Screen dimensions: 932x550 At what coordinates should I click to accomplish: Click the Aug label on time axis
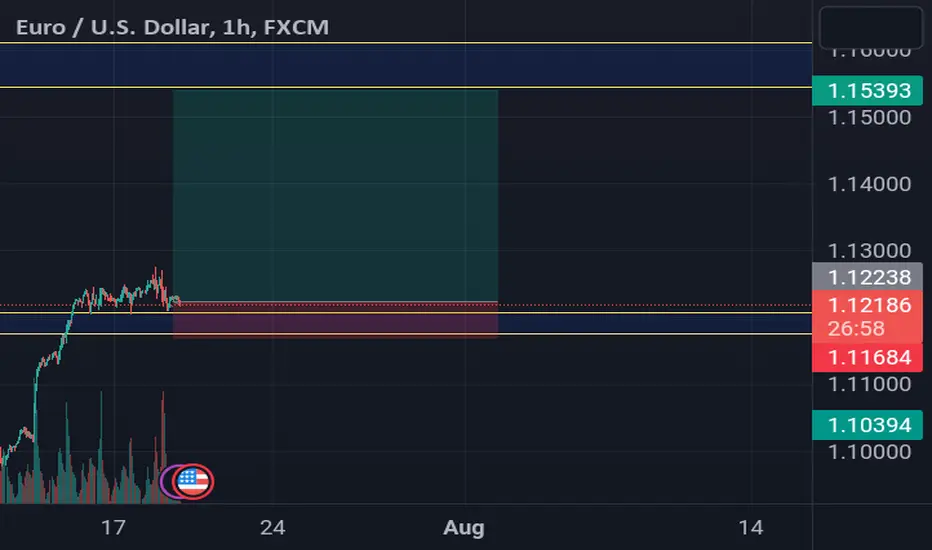[464, 527]
